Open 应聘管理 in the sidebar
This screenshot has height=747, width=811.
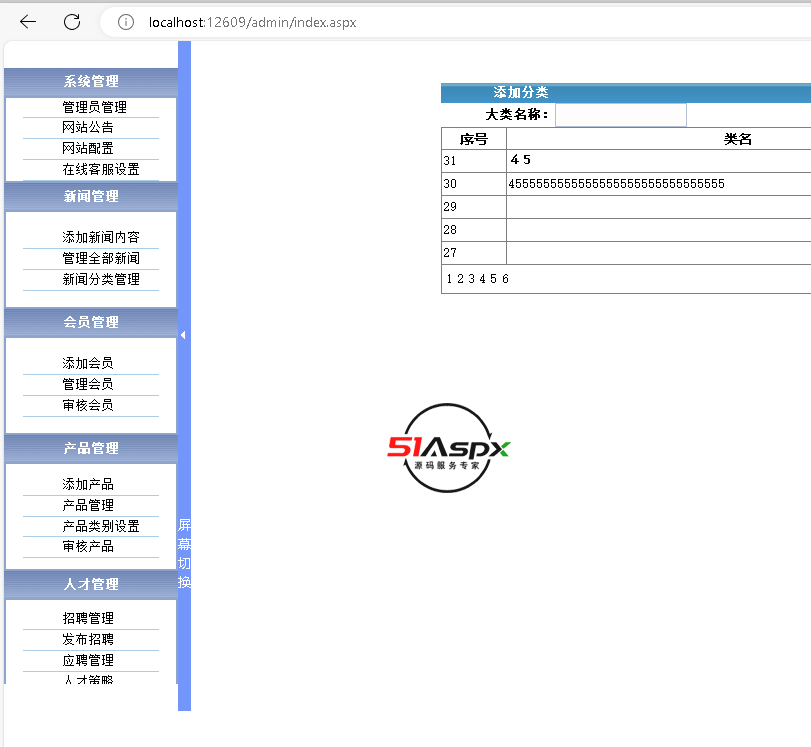tap(88, 661)
